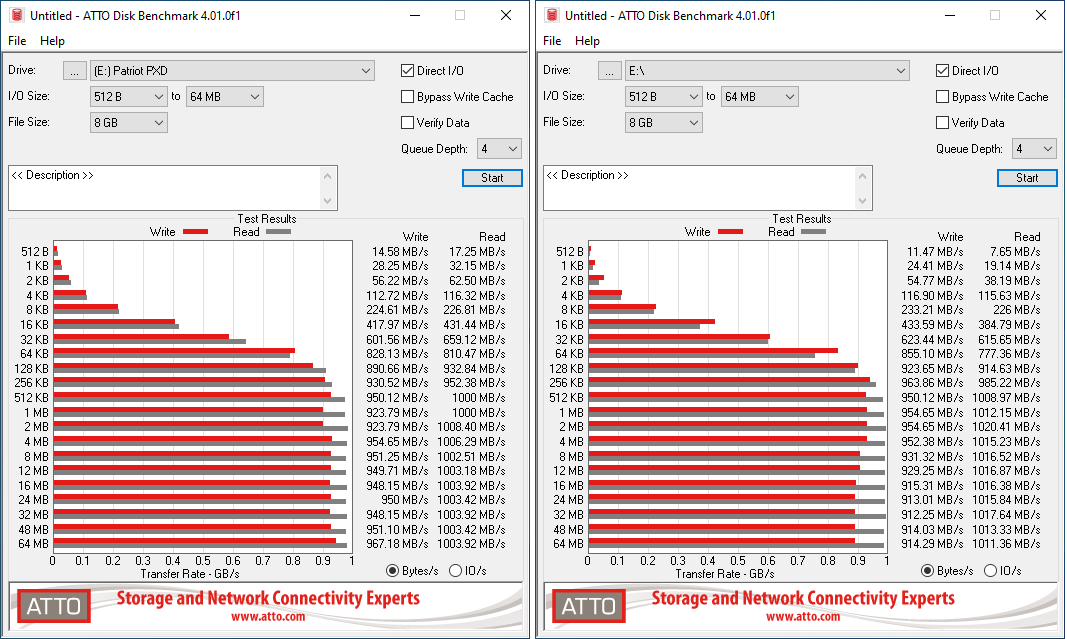Click browse drive button beside Patriot PXD
Image resolution: width=1067 pixels, height=639 pixels.
(x=75, y=71)
